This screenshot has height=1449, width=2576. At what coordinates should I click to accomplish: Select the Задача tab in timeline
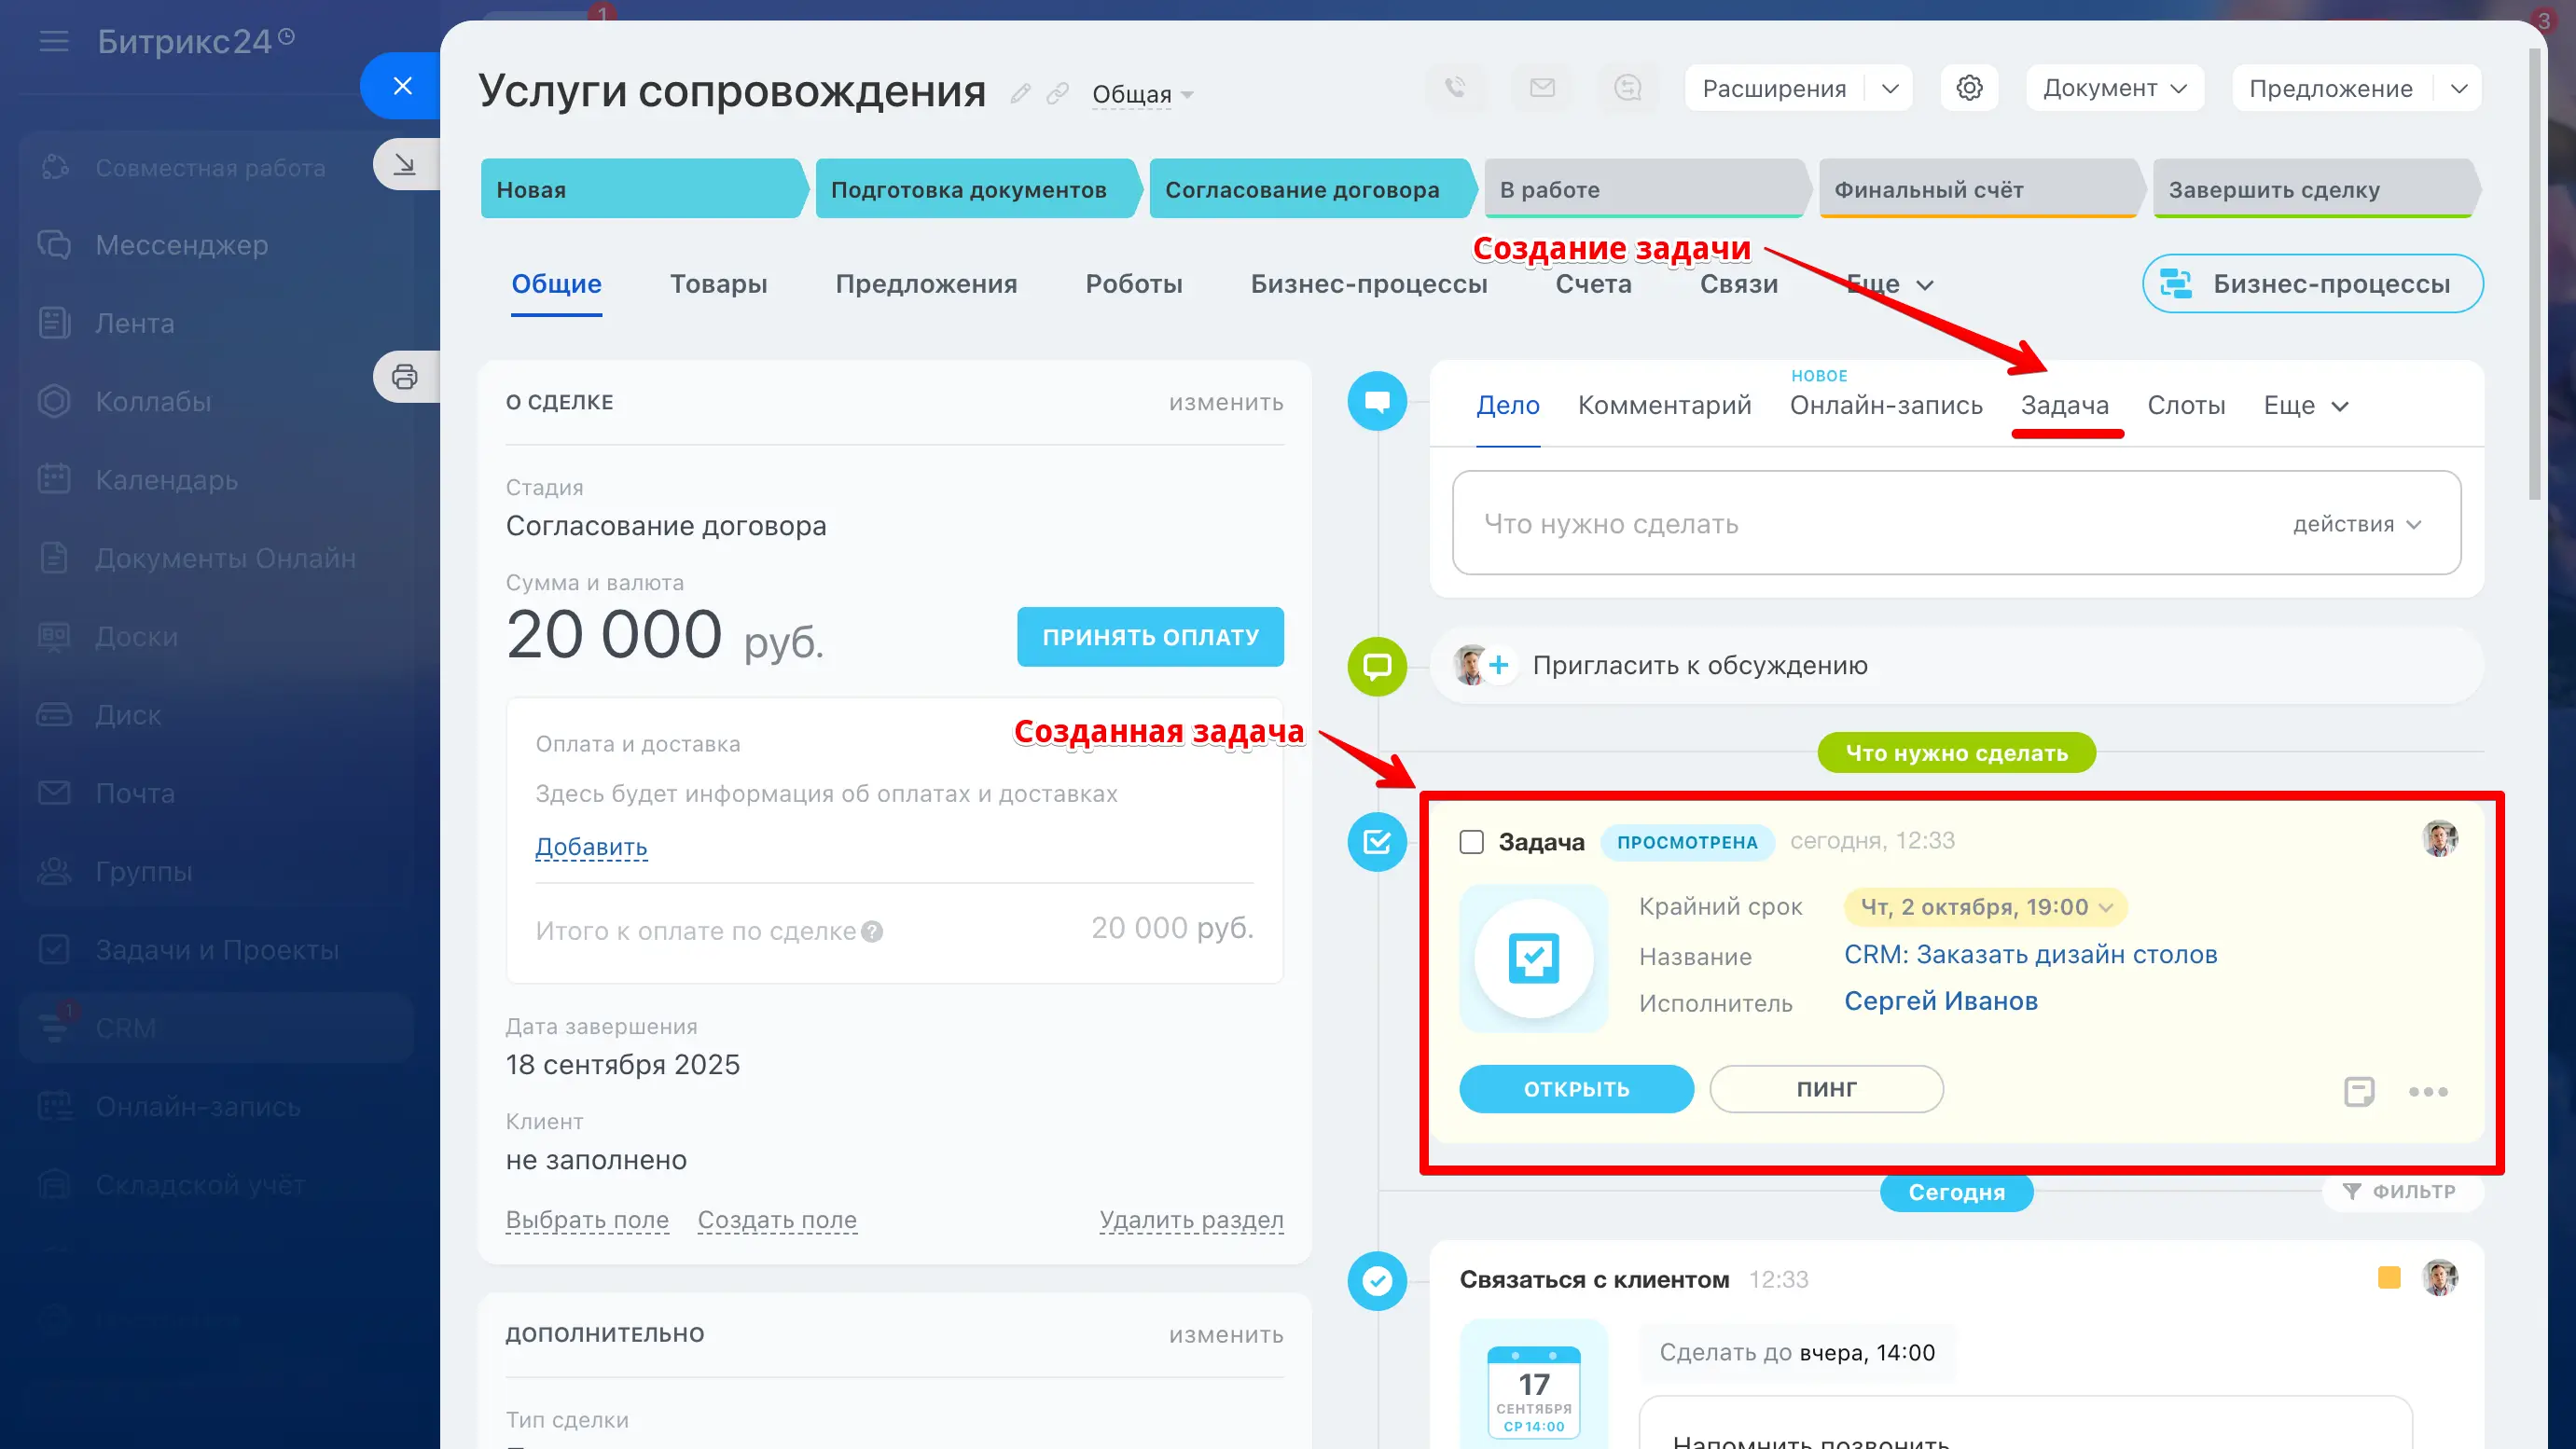pyautogui.click(x=2064, y=405)
